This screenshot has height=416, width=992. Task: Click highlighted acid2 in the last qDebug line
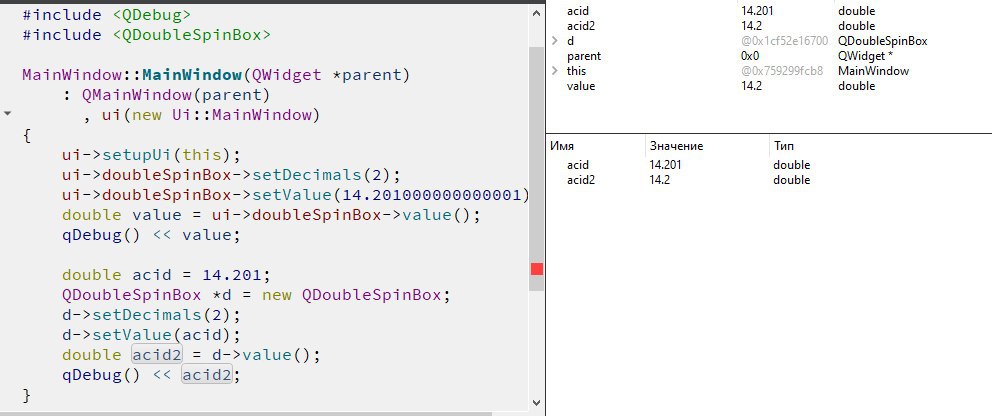[x=207, y=375]
